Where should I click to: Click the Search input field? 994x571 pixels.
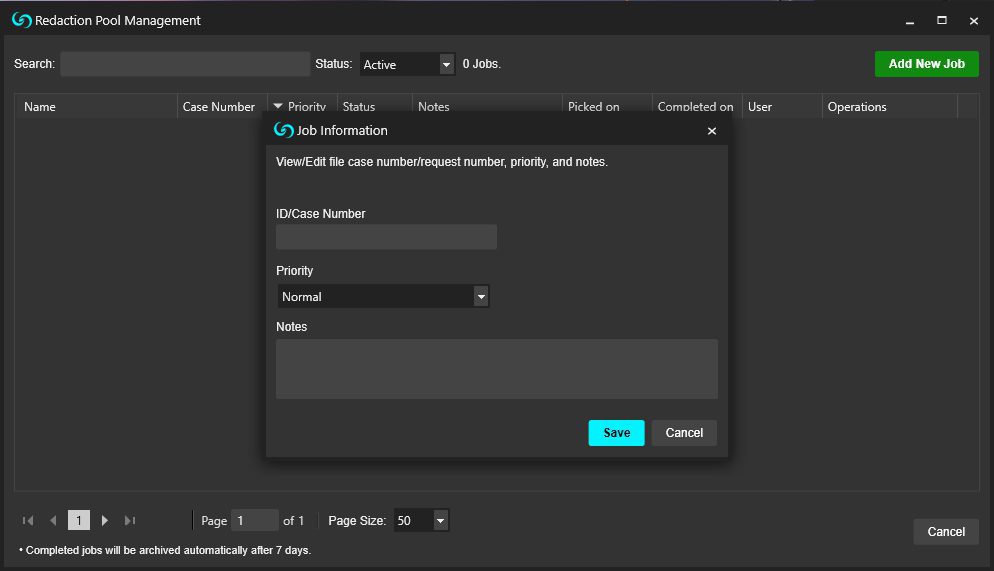click(x=185, y=64)
